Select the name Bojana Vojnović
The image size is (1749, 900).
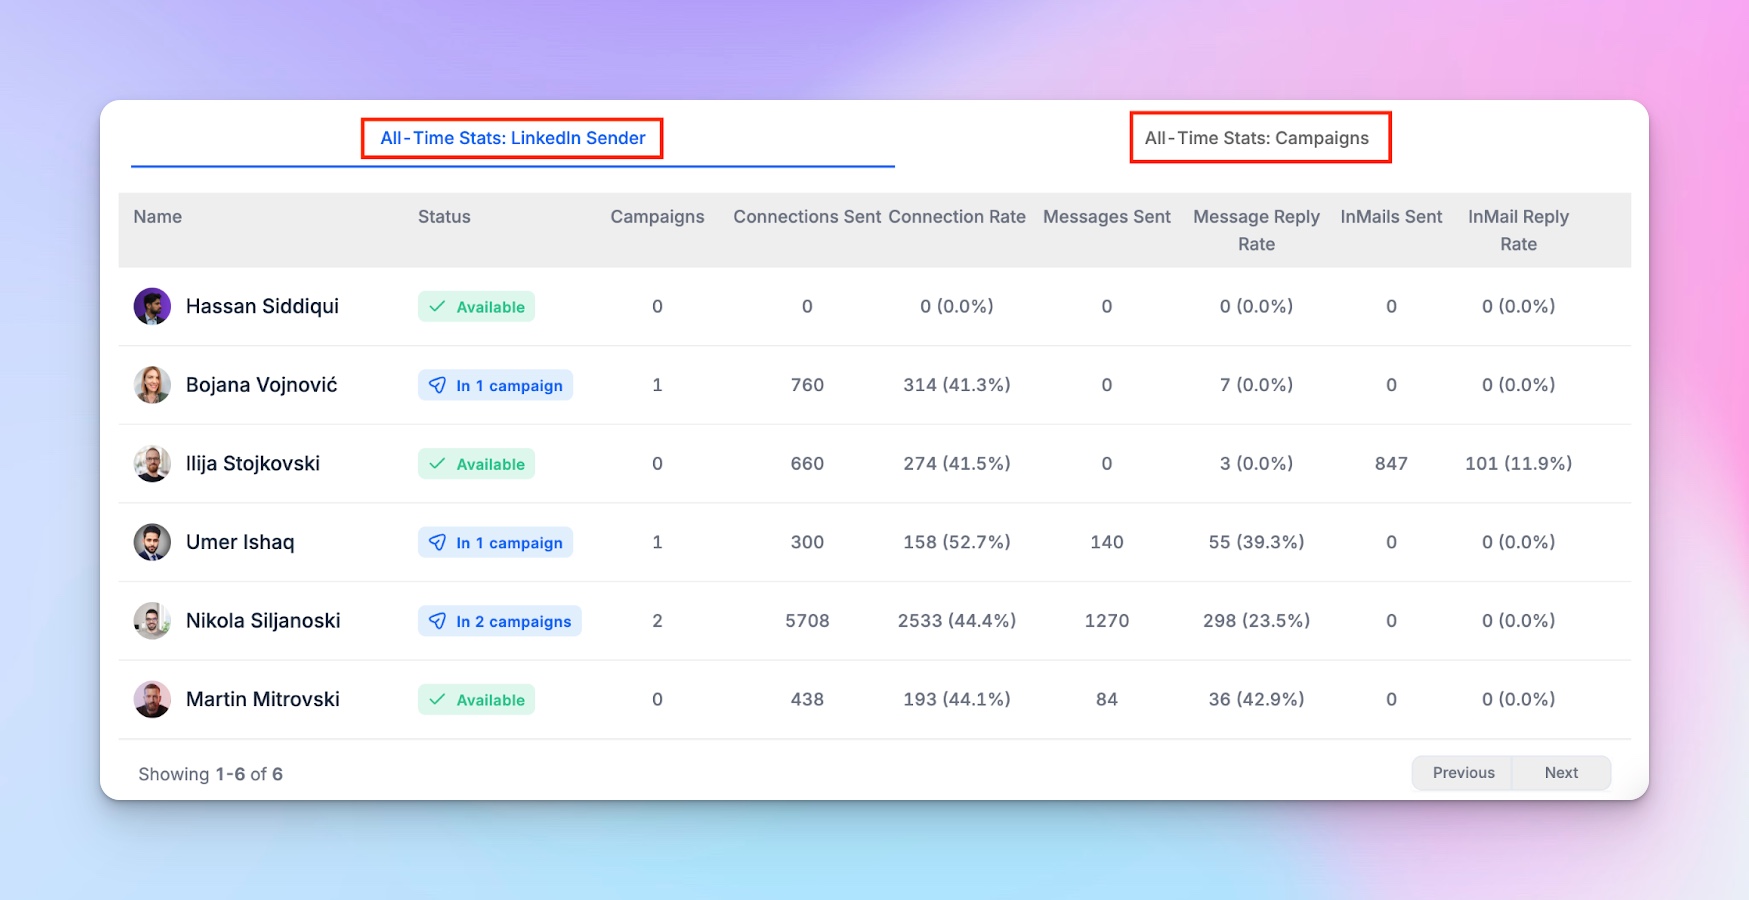(262, 385)
